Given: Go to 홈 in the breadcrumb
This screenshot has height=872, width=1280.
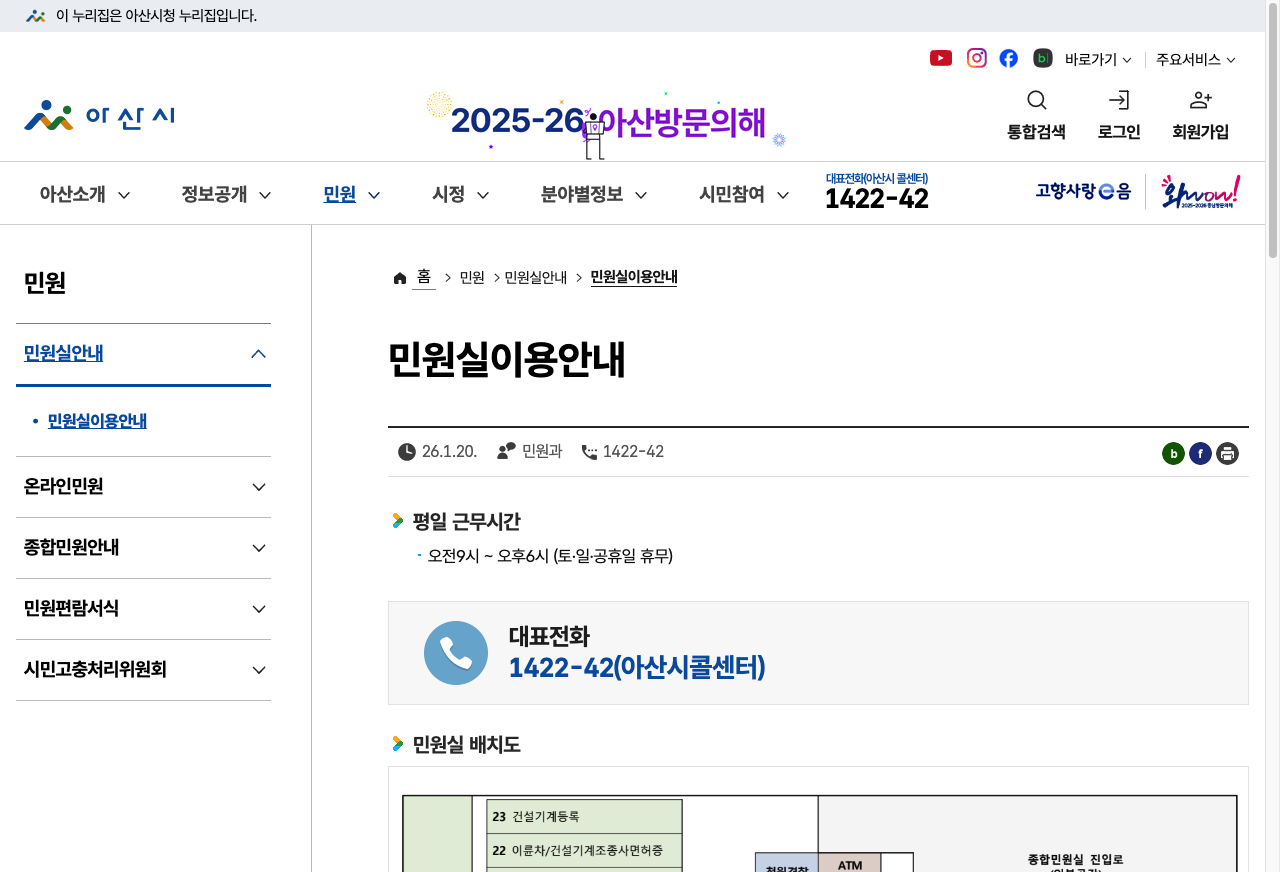Looking at the screenshot, I should coord(424,277).
